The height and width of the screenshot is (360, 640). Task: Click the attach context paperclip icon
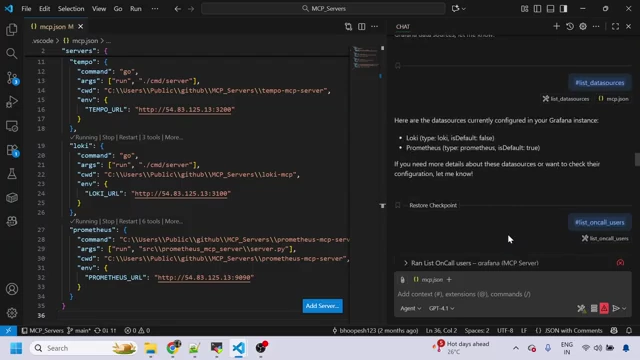coord(402,280)
